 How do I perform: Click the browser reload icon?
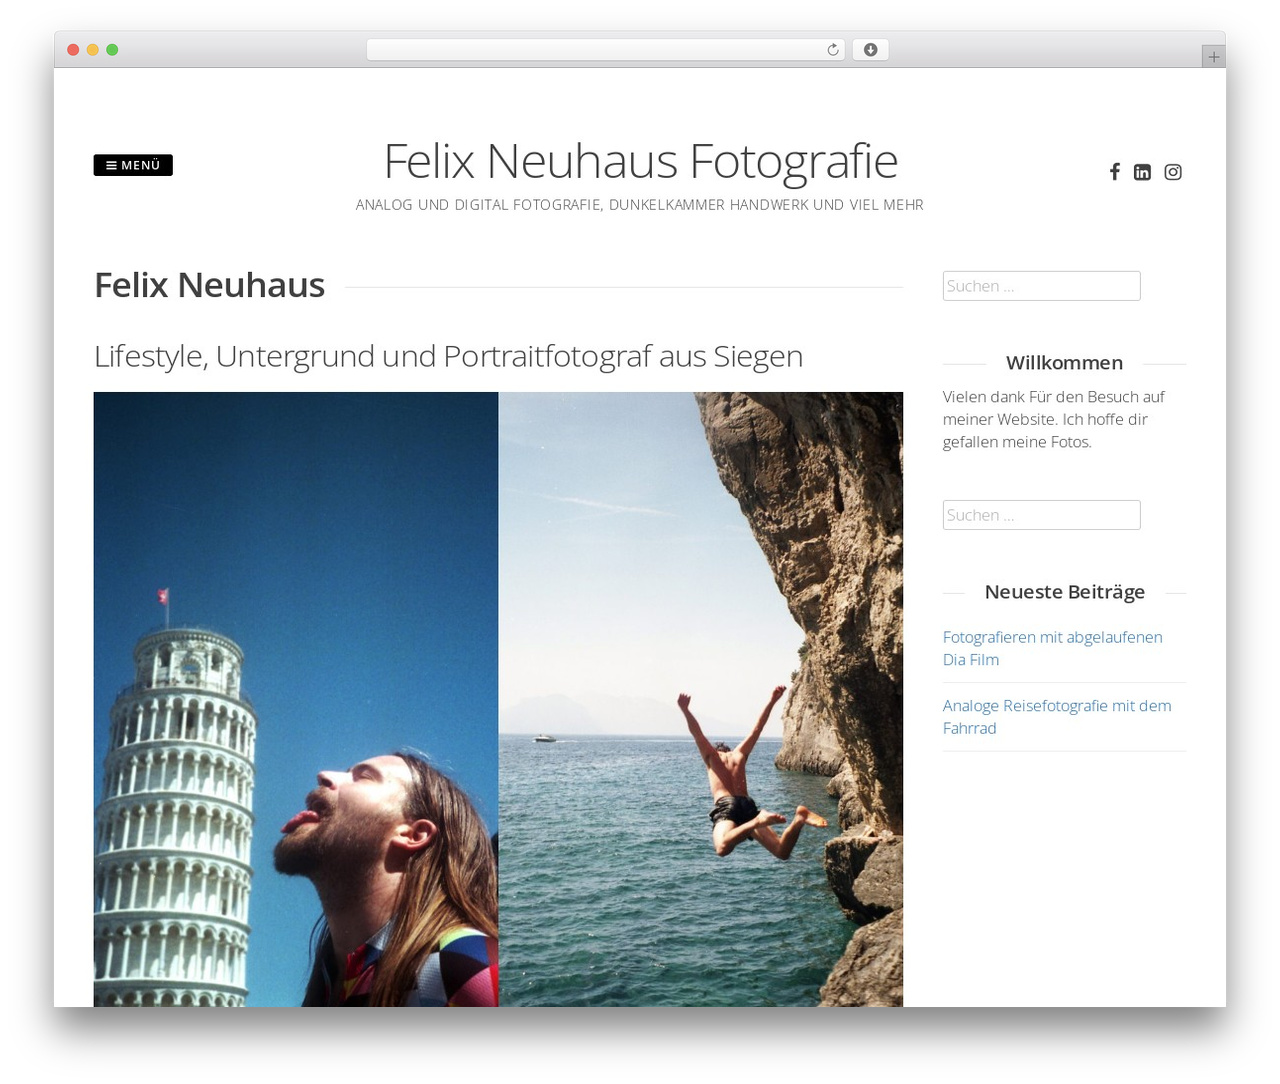coord(832,50)
